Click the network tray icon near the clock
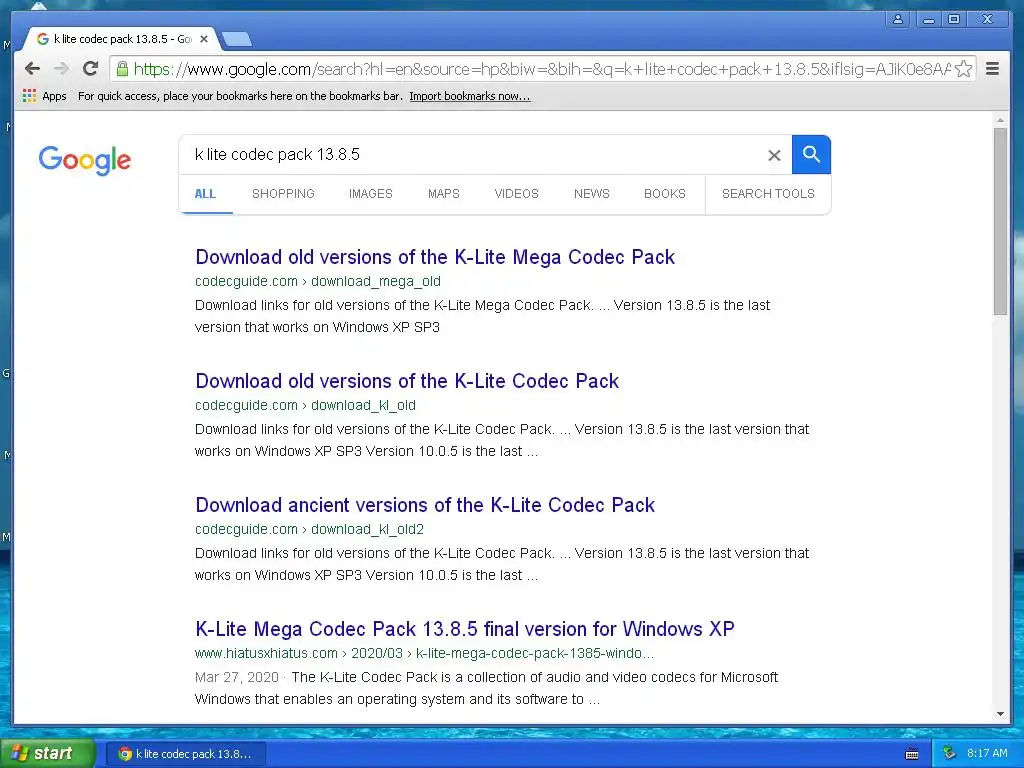 [x=949, y=754]
